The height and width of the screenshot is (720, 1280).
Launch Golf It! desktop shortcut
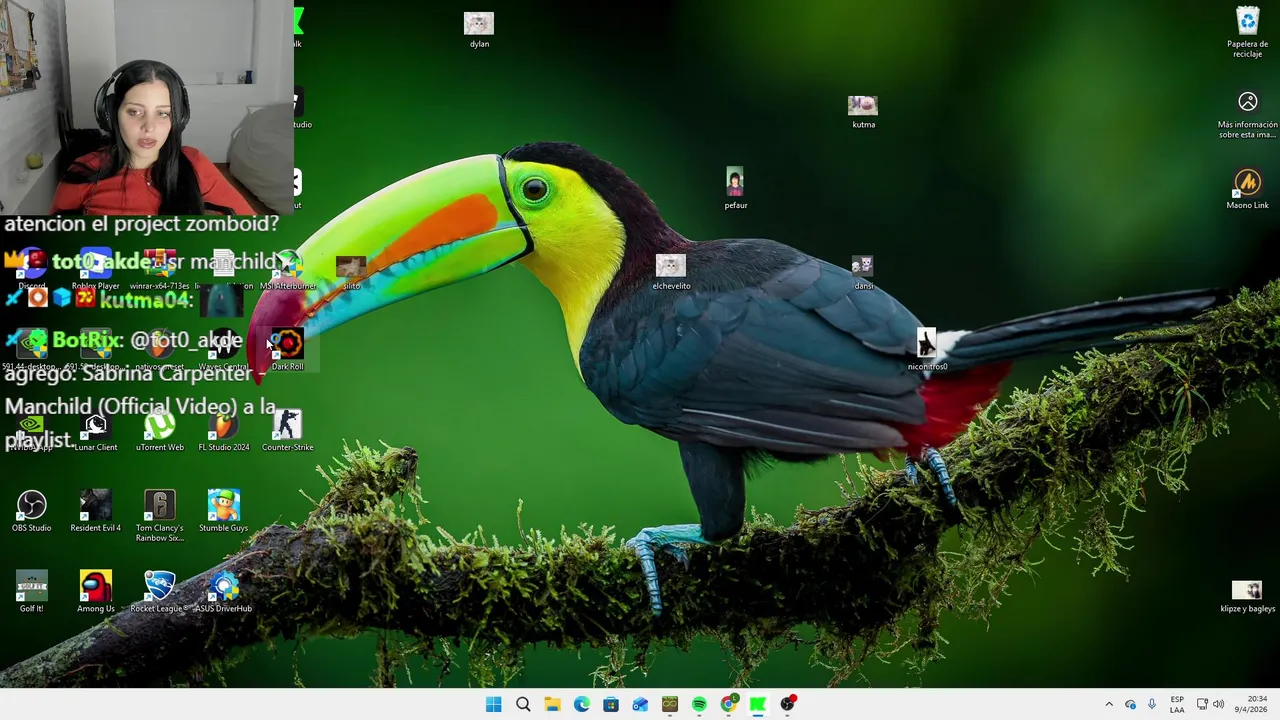[x=31, y=592]
